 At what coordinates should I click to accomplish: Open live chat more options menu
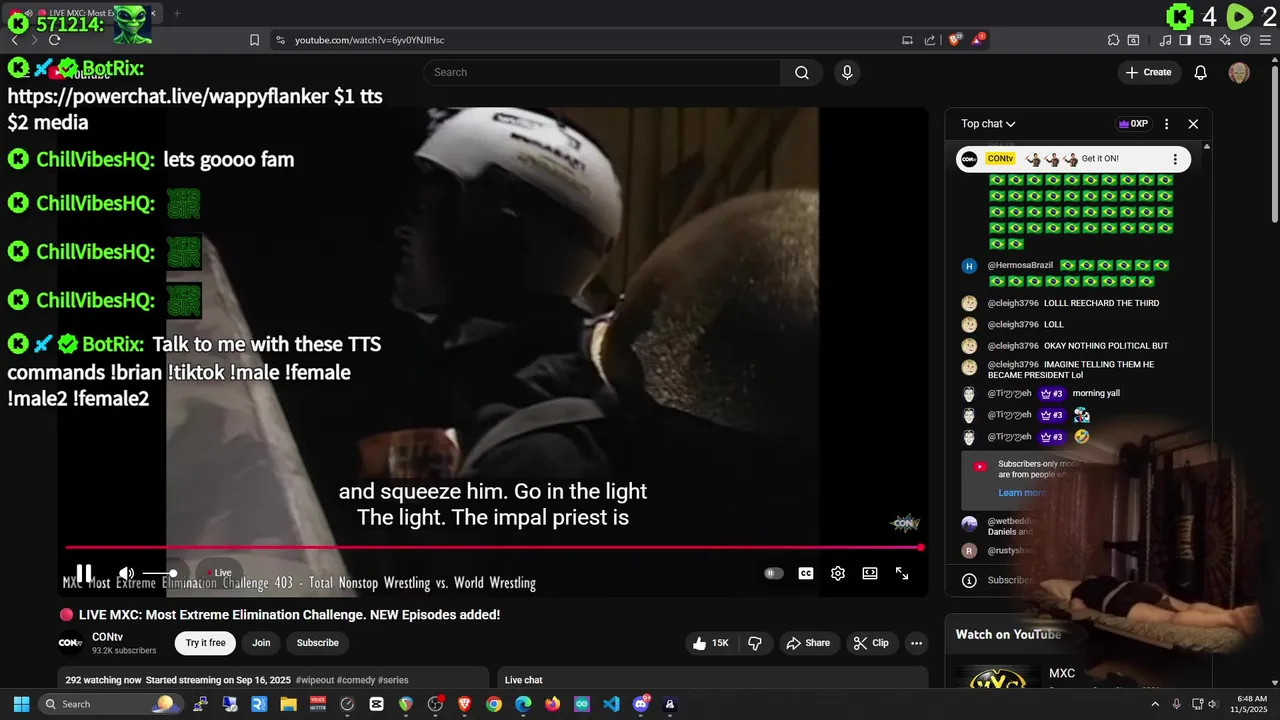click(1166, 124)
